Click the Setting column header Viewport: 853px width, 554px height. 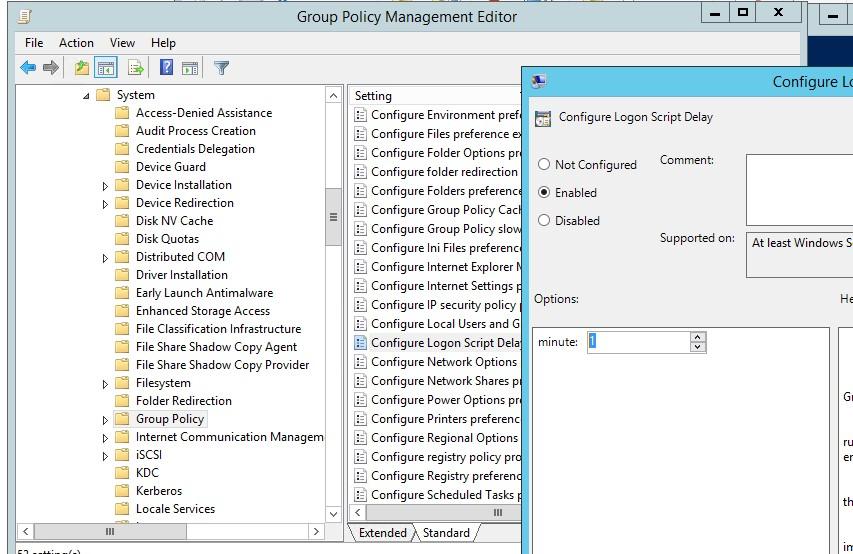(x=435, y=96)
